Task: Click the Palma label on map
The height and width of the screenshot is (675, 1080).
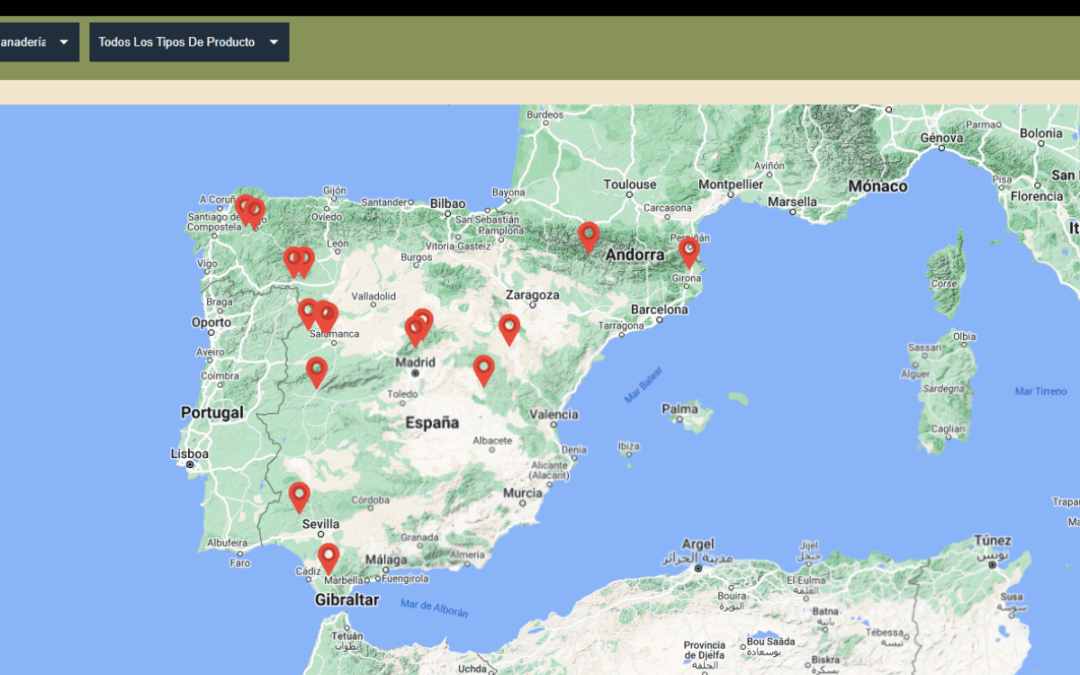Action: 680,409
